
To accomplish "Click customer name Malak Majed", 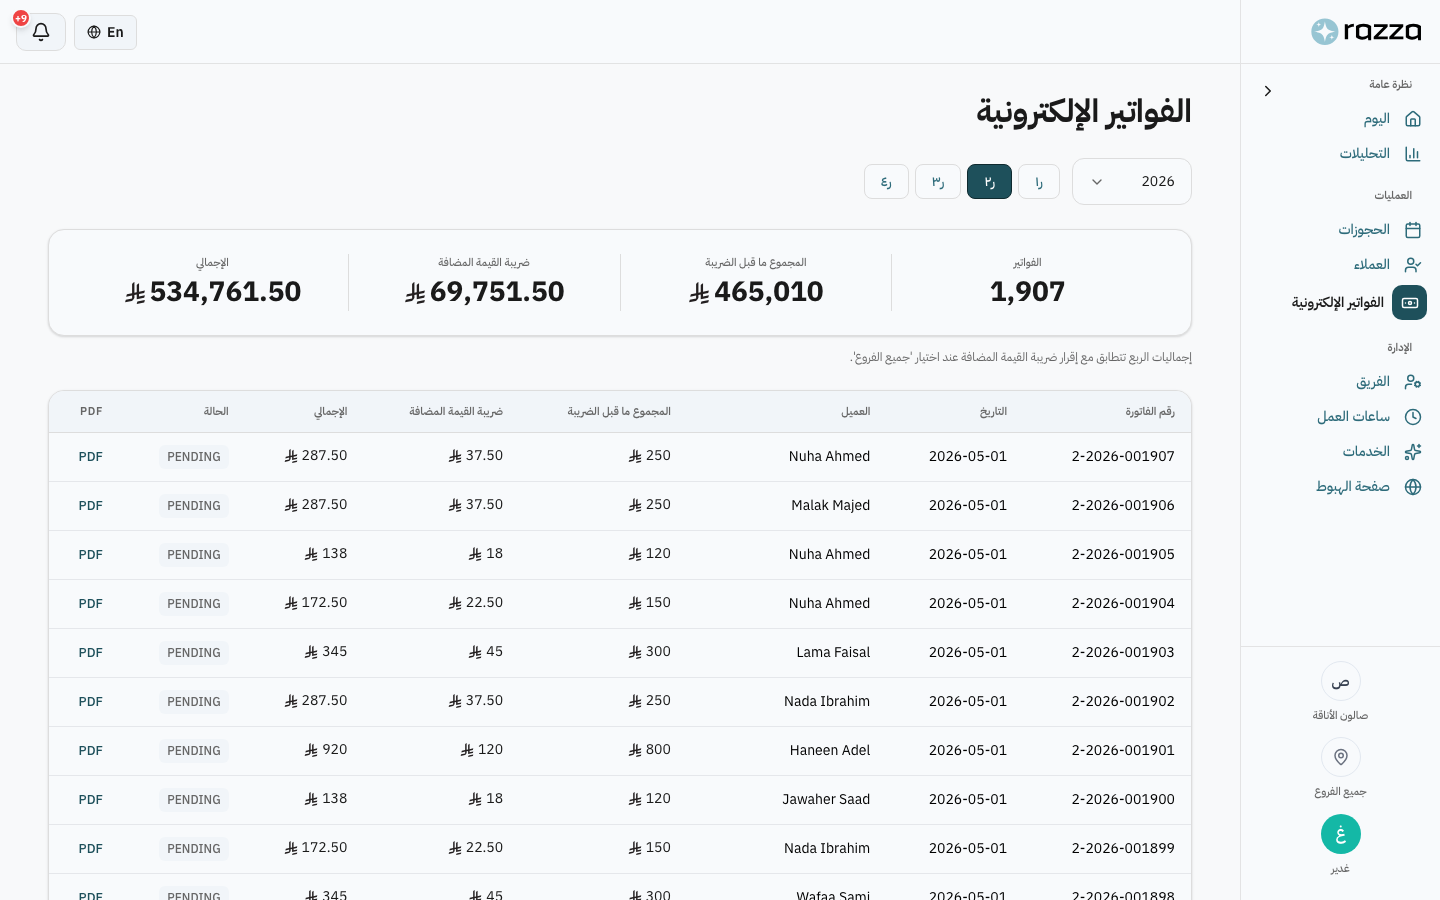I will pyautogui.click(x=831, y=506).
